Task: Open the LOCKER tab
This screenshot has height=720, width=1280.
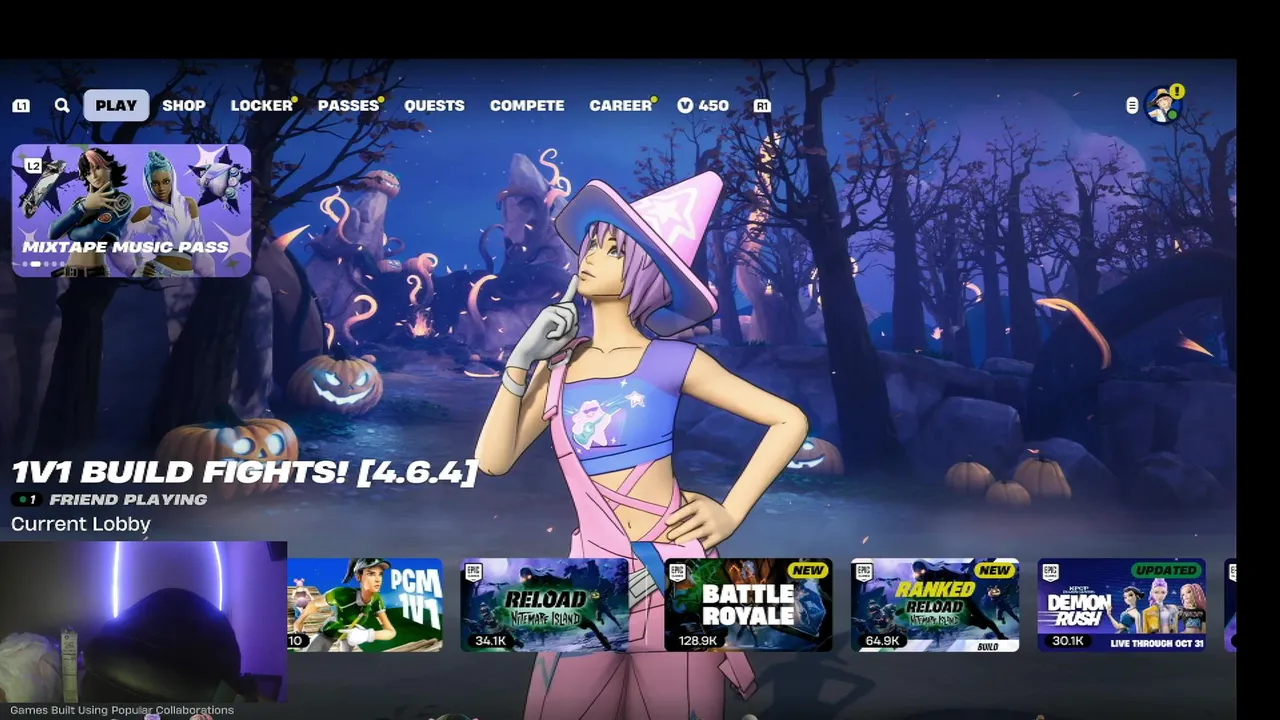Action: [x=261, y=105]
